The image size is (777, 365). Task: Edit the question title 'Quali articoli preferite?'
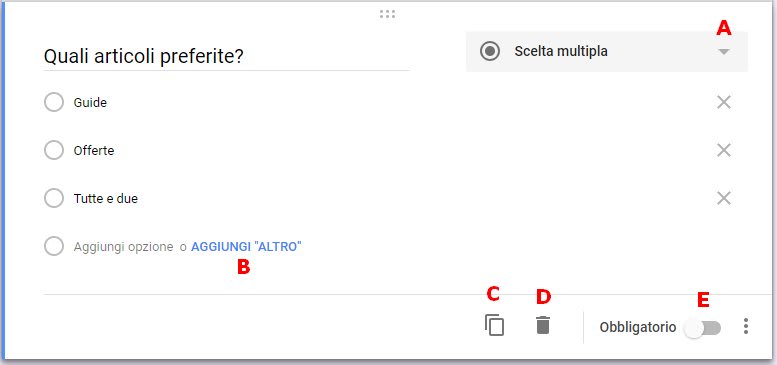[x=226, y=56]
